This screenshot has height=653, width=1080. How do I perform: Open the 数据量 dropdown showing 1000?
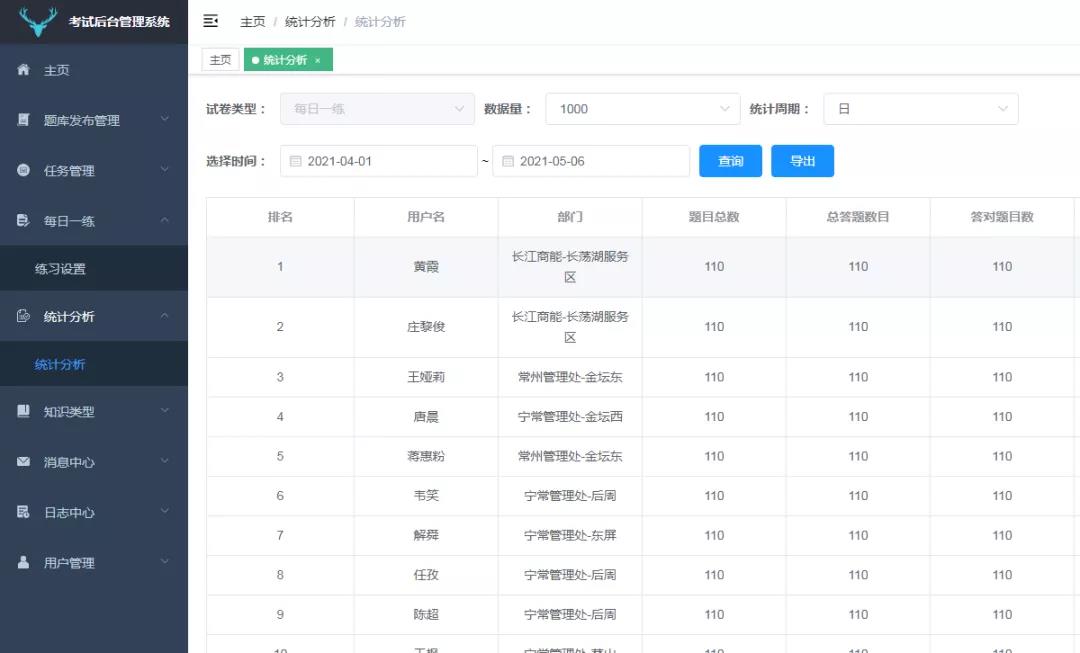(x=641, y=109)
